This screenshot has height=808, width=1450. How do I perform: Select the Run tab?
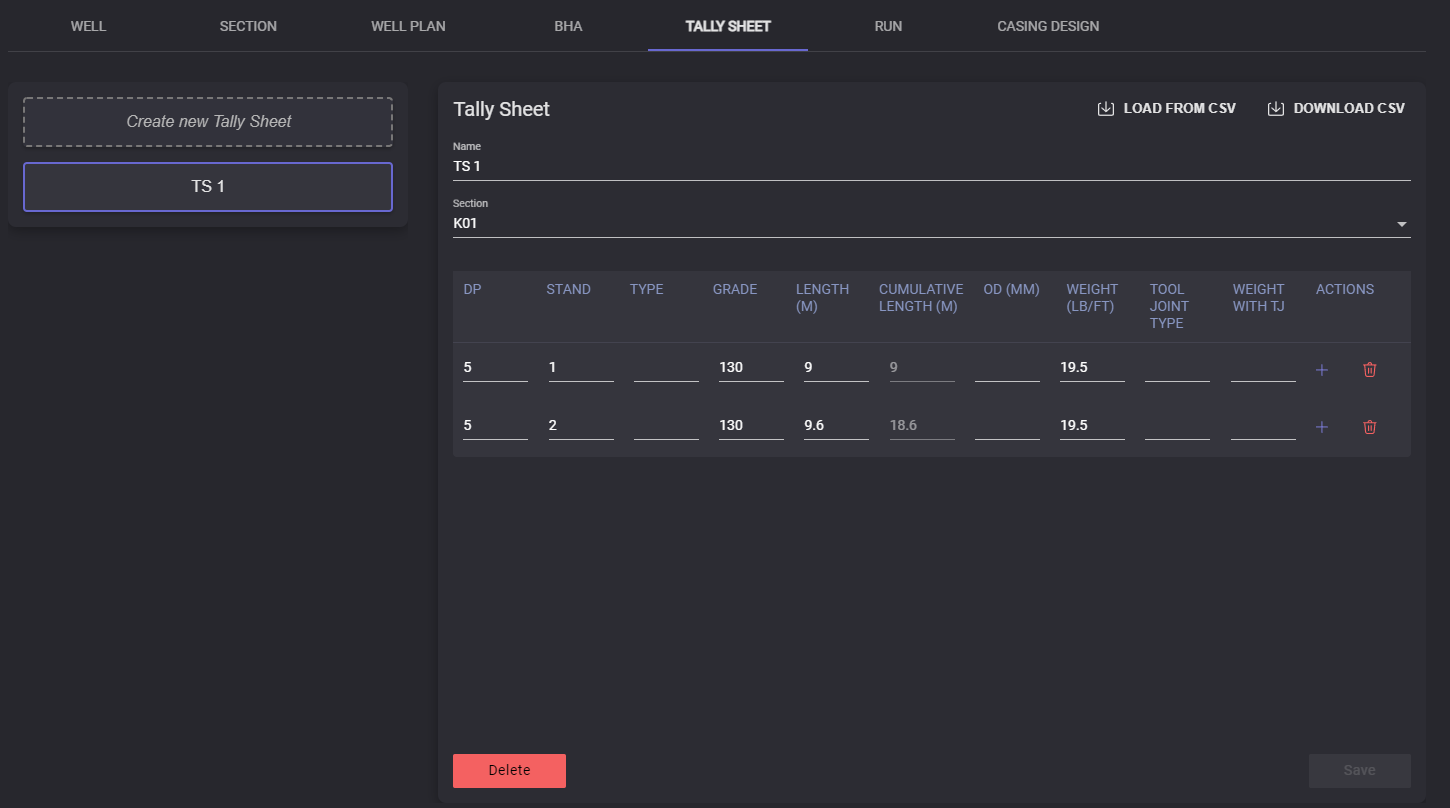pyautogui.click(x=887, y=26)
